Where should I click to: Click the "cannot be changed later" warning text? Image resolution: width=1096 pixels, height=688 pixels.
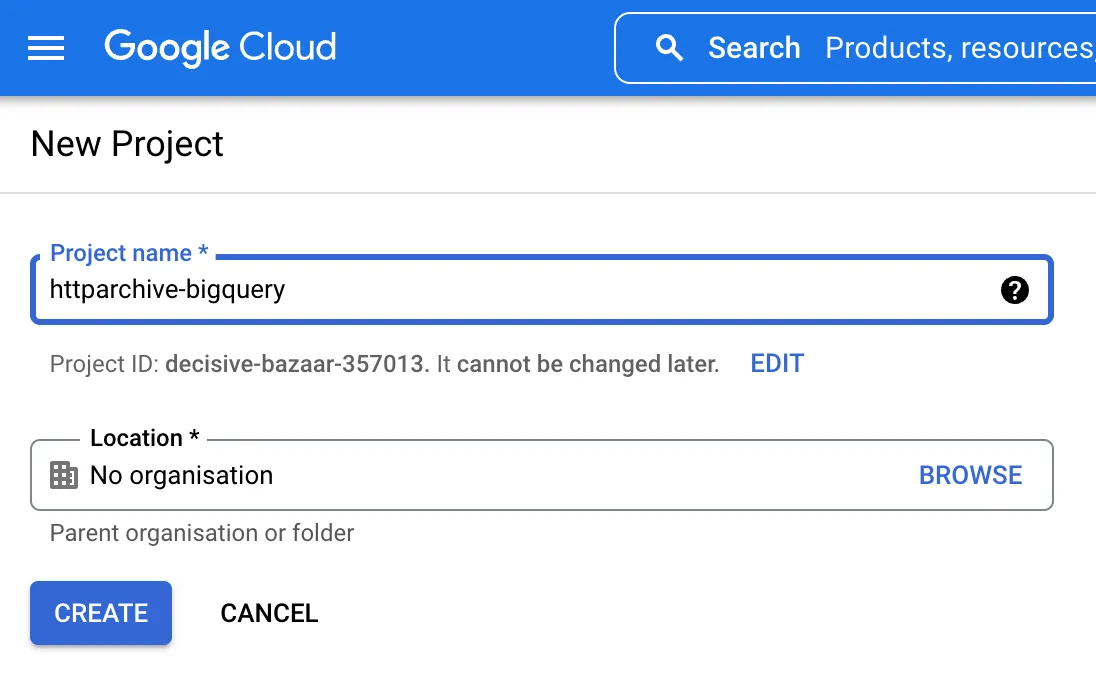pyautogui.click(x=588, y=364)
